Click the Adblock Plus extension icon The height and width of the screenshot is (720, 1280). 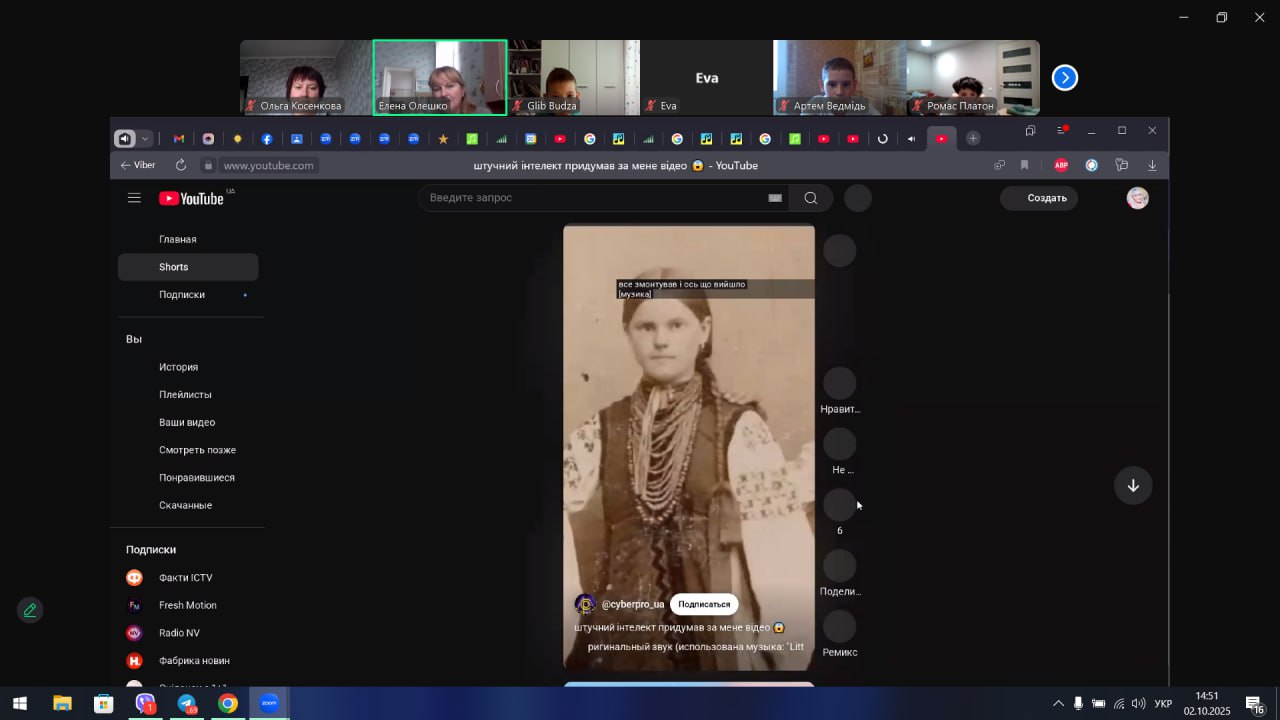1061,165
